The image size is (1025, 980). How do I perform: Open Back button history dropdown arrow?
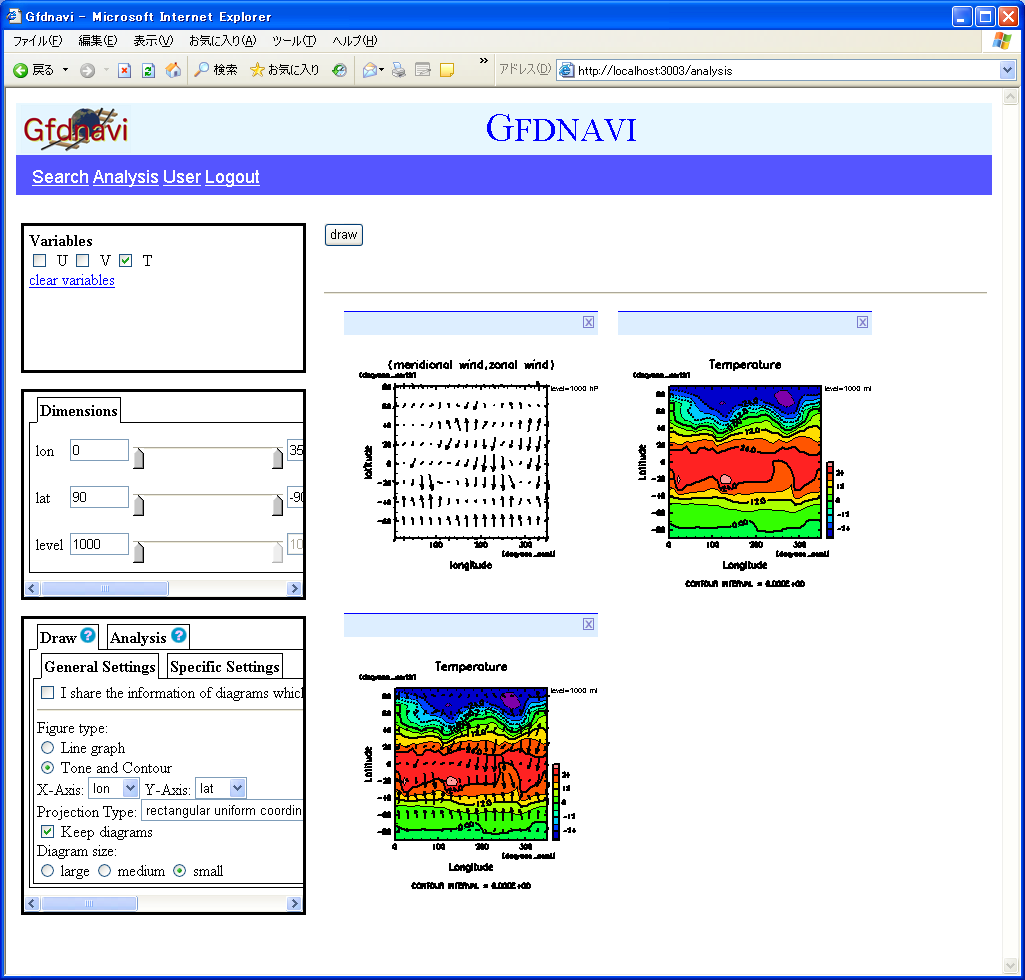[x=65, y=70]
